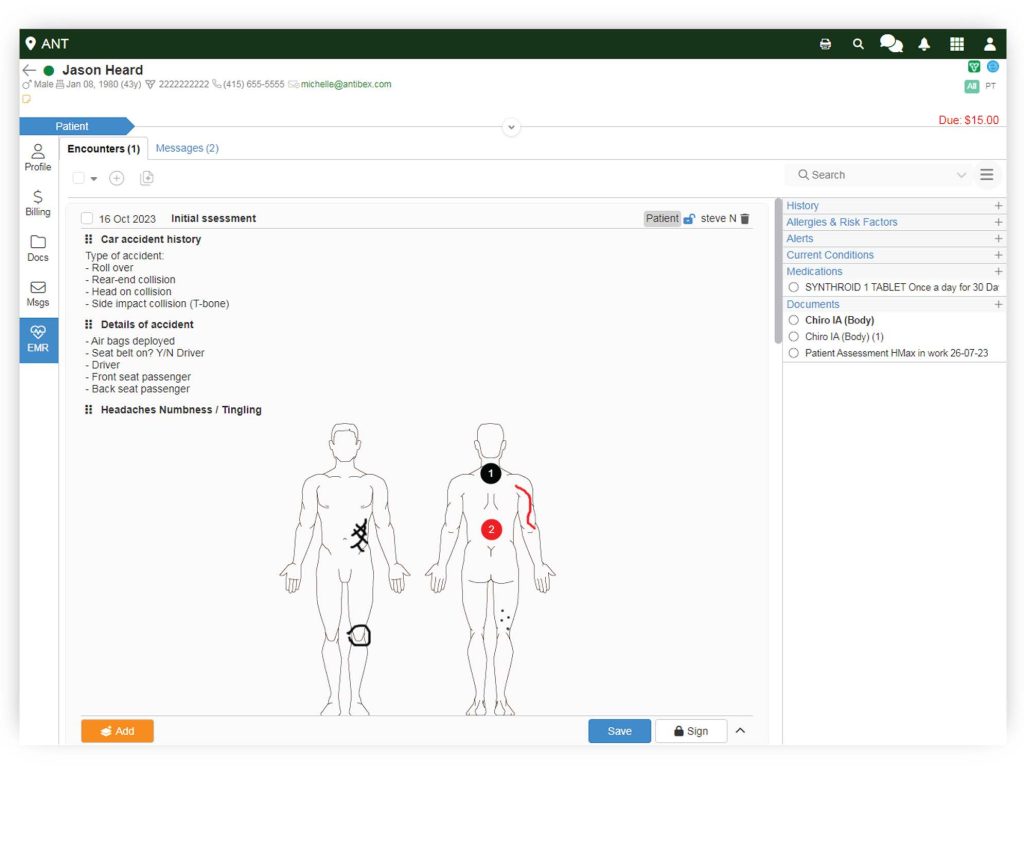Check the 16 Oct 2023 encounter checkbox
The image size is (1024, 847).
(x=86, y=218)
